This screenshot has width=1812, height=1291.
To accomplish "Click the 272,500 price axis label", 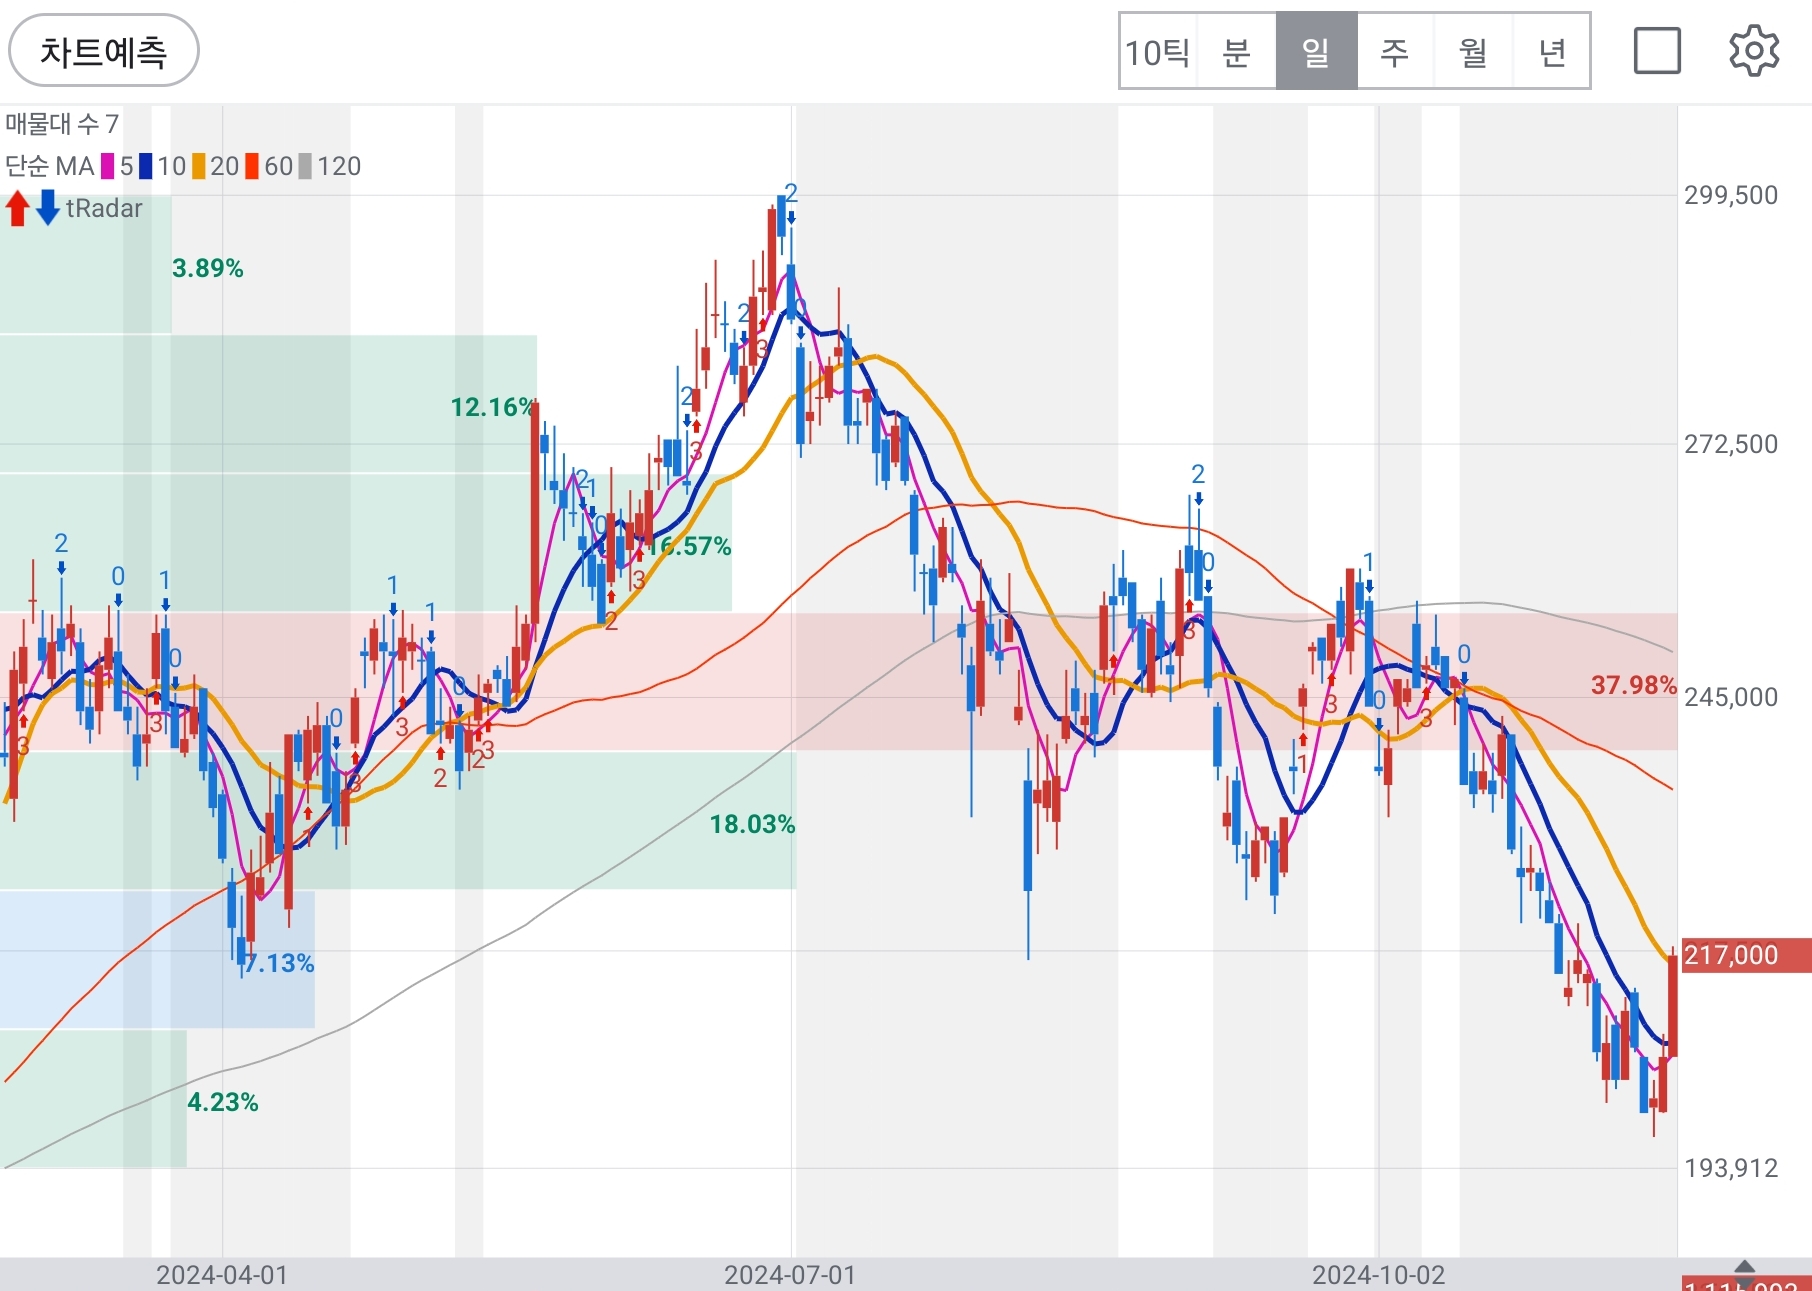I will click(1731, 444).
